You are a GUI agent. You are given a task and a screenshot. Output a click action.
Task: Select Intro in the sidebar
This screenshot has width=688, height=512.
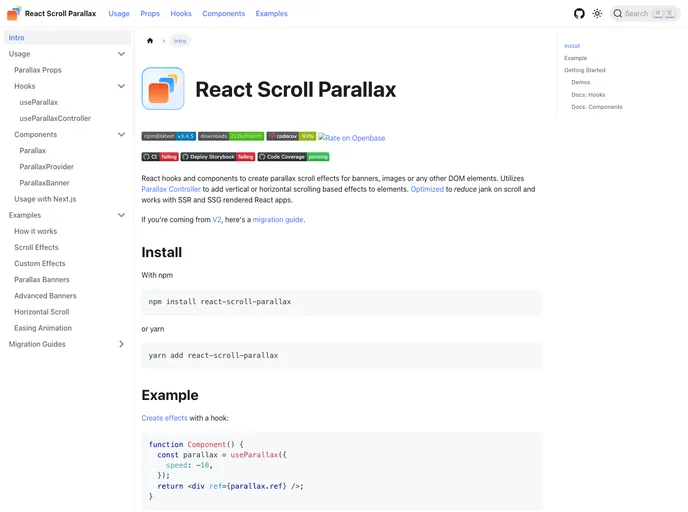(67, 38)
